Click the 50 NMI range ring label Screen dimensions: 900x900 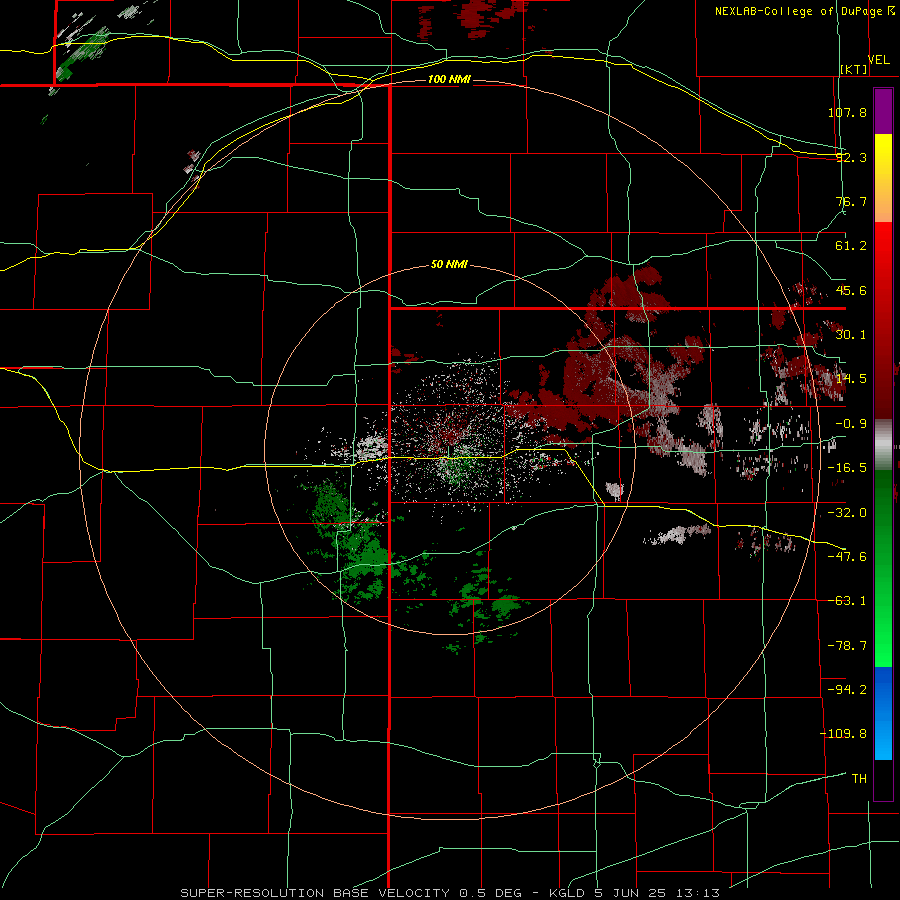click(x=449, y=265)
